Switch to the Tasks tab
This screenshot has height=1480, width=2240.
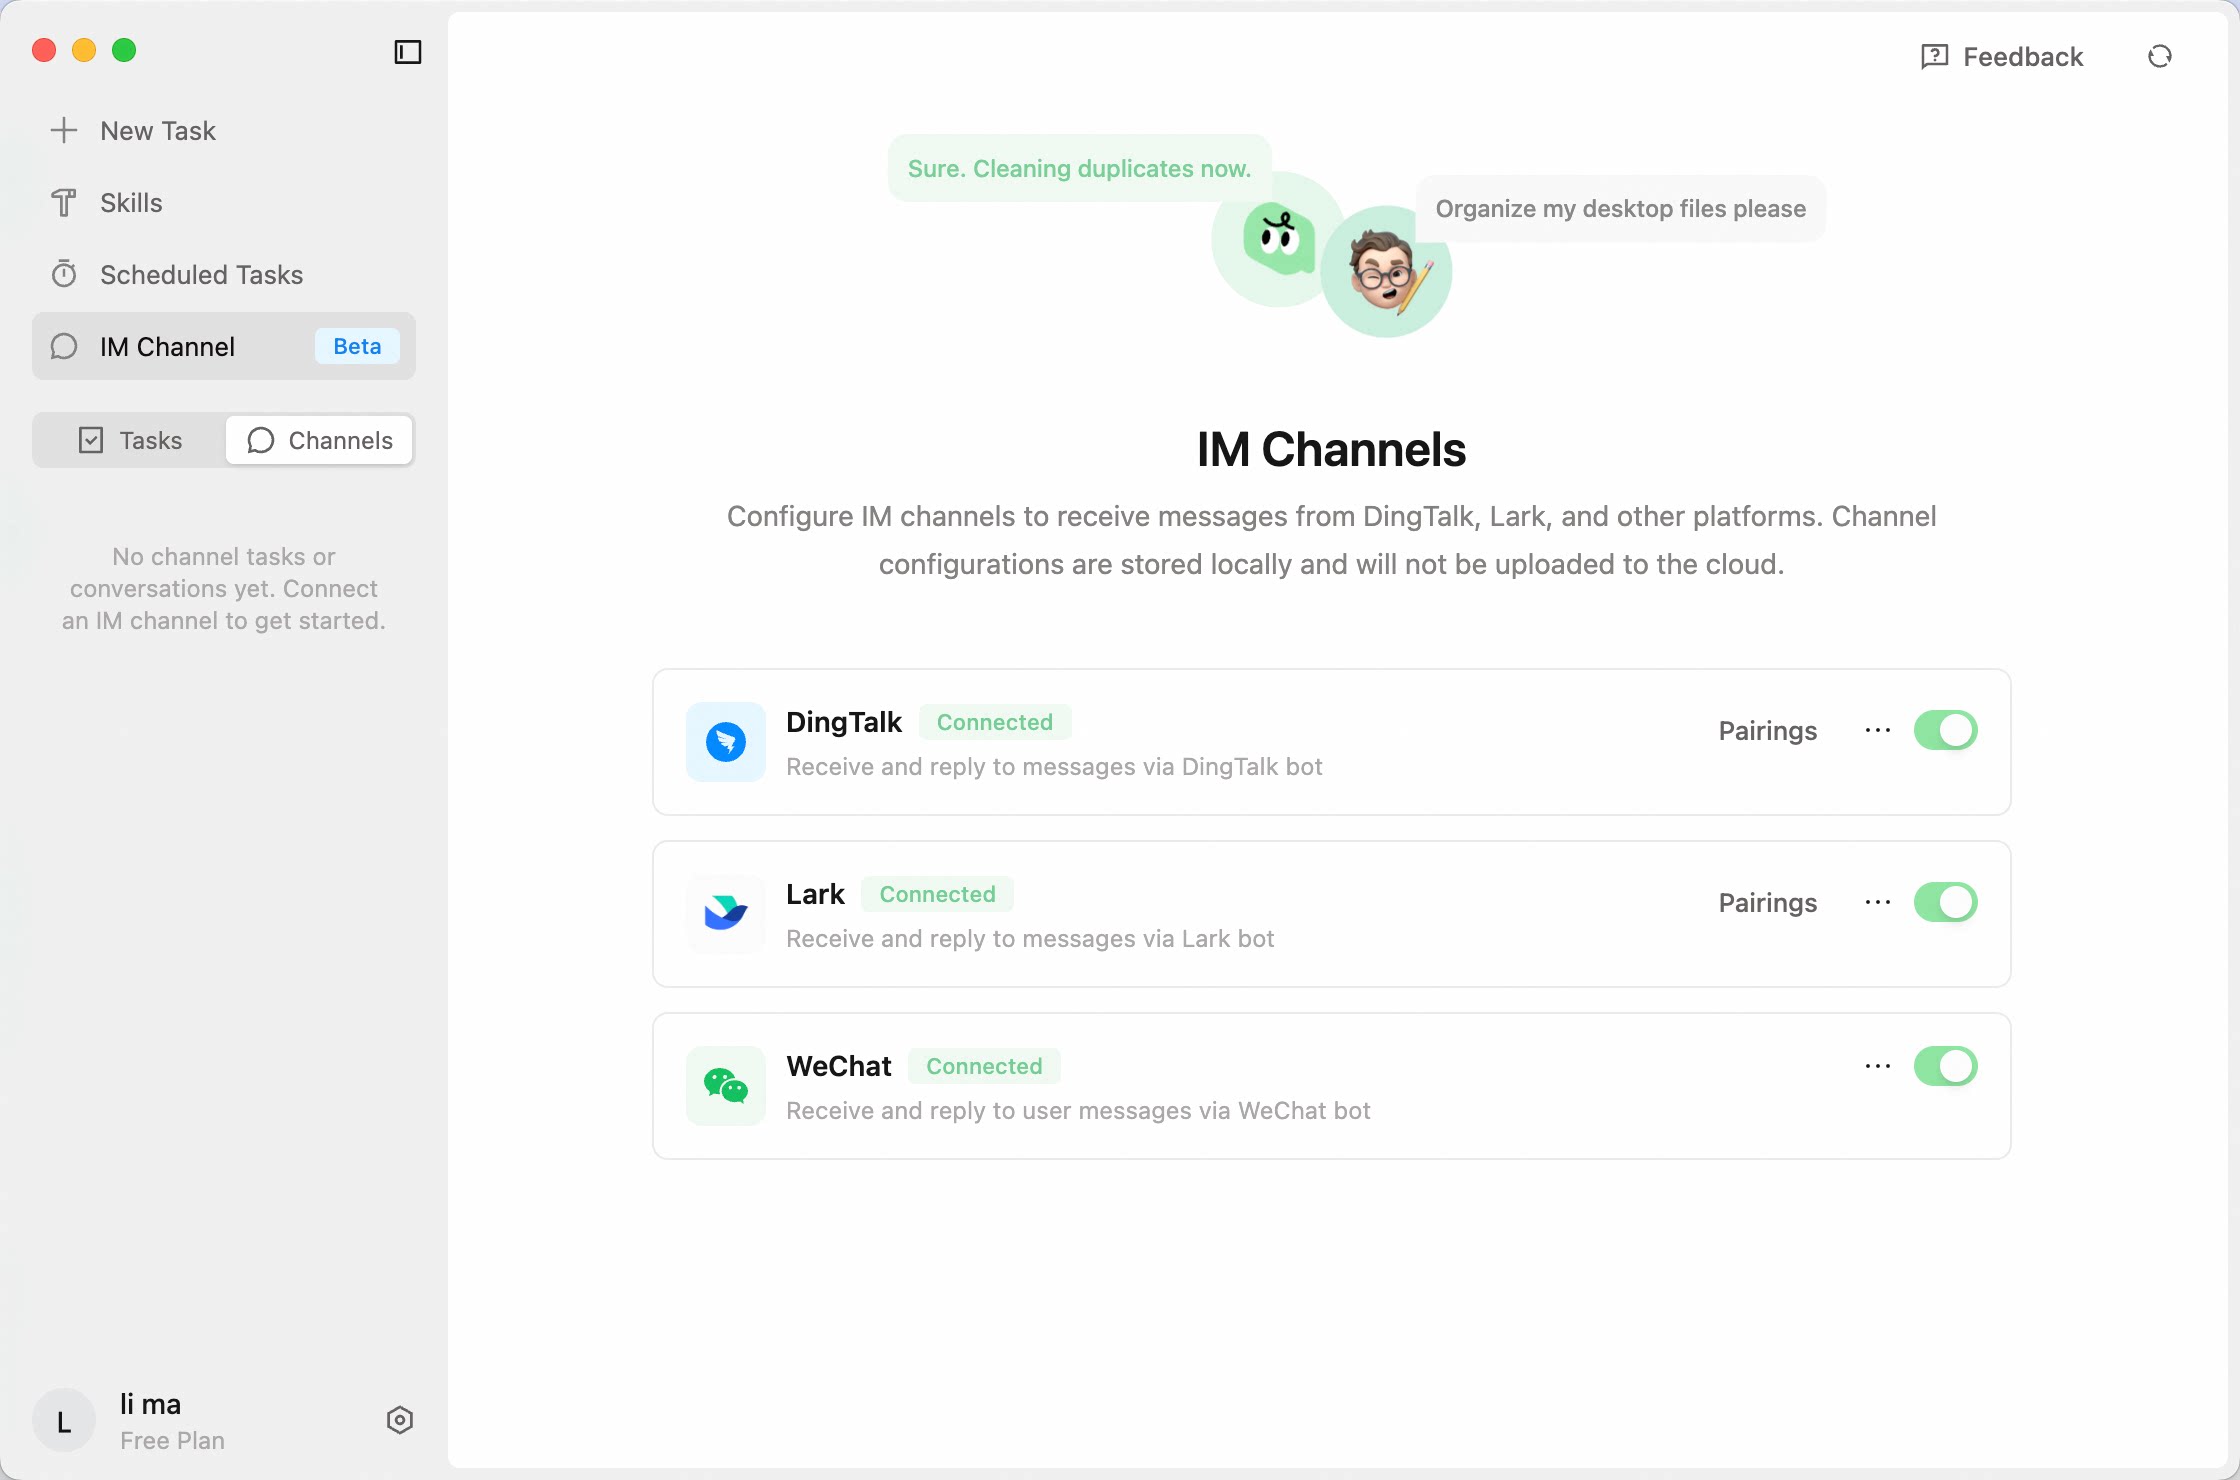(x=130, y=440)
